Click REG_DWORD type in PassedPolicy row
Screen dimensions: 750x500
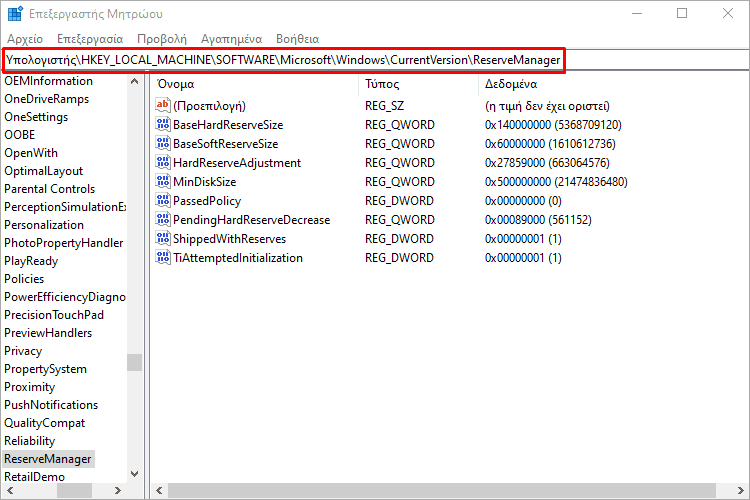click(x=399, y=200)
